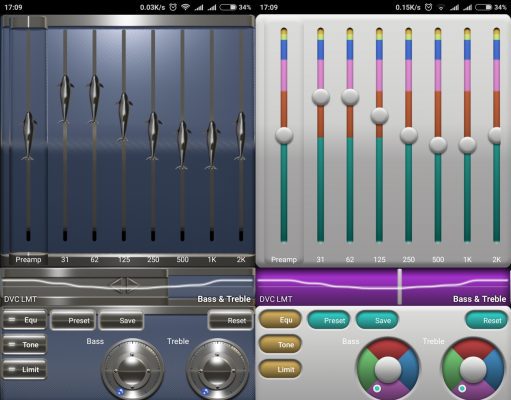Viewport: 511px width, 400px height.
Task: Click the colorful Treble knob
Action: click(x=473, y=369)
